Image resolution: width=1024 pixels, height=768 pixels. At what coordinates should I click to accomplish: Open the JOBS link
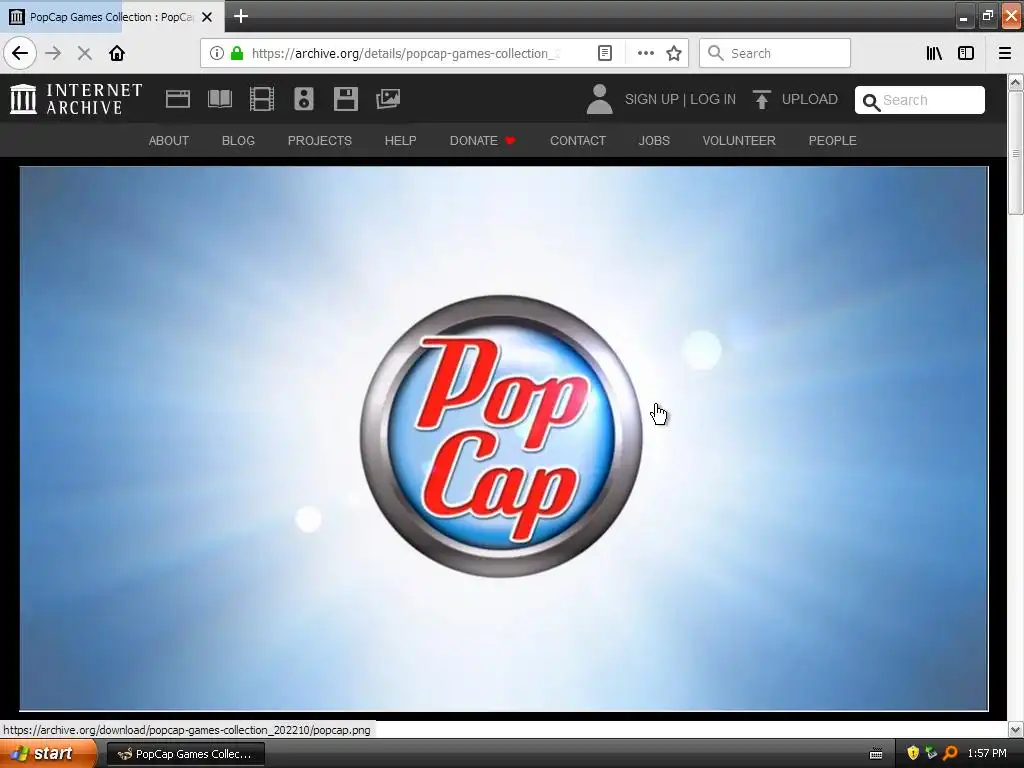(654, 140)
